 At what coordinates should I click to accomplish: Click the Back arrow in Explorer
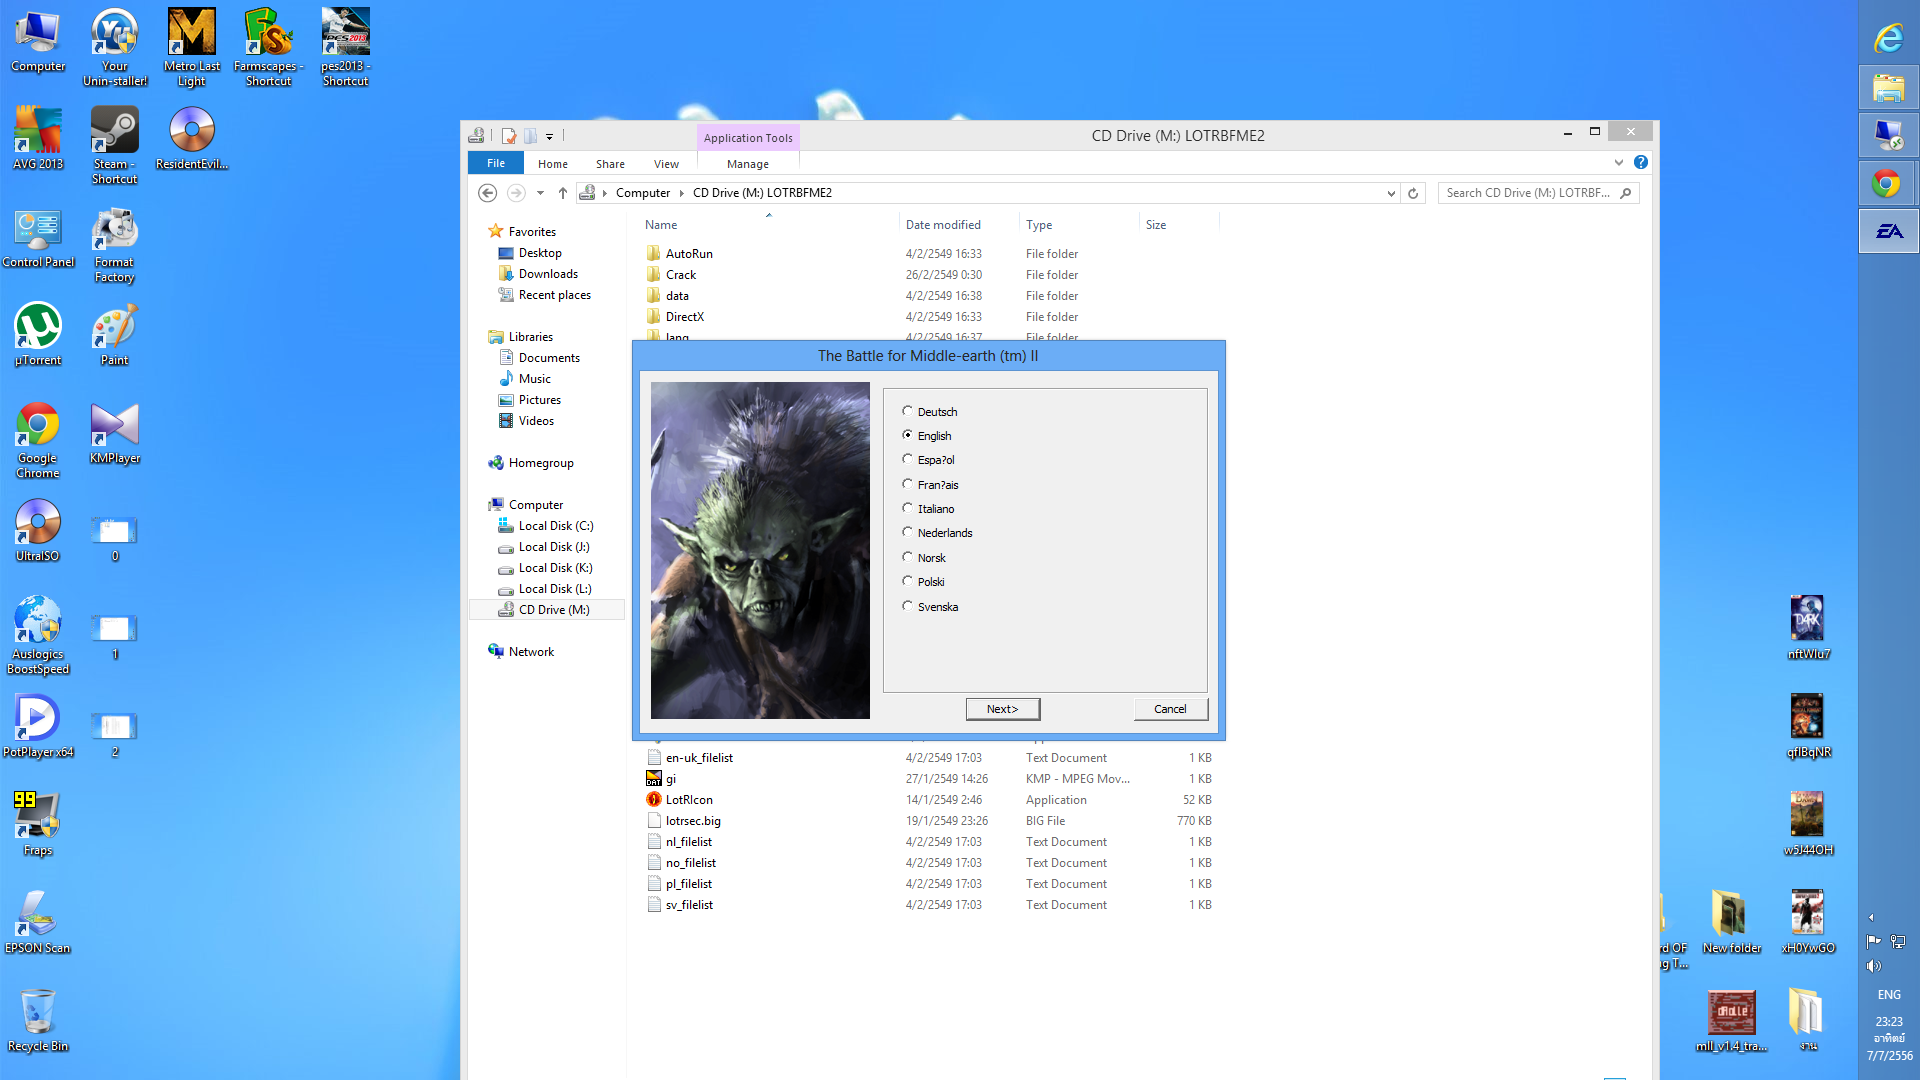click(x=487, y=193)
